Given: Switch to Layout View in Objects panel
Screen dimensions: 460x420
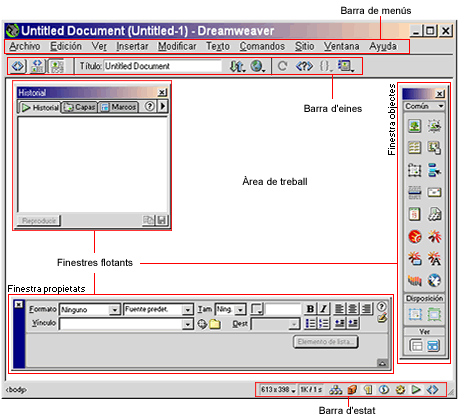Looking at the screenshot, I should point(433,346).
